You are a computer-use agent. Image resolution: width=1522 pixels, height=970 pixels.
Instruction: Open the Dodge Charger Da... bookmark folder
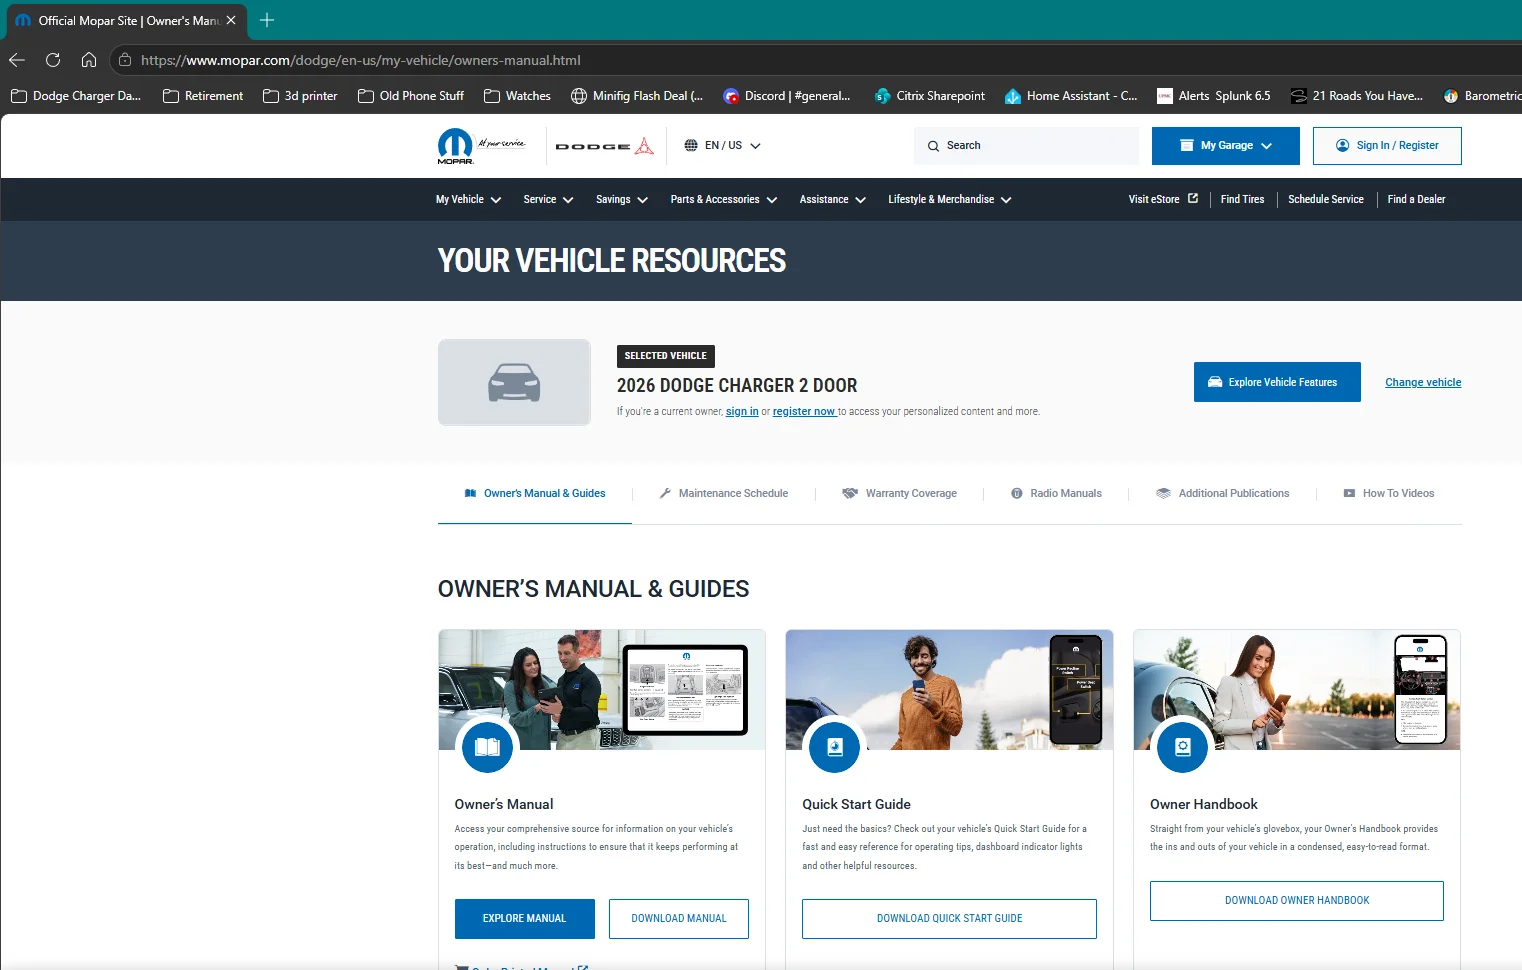[x=75, y=96]
